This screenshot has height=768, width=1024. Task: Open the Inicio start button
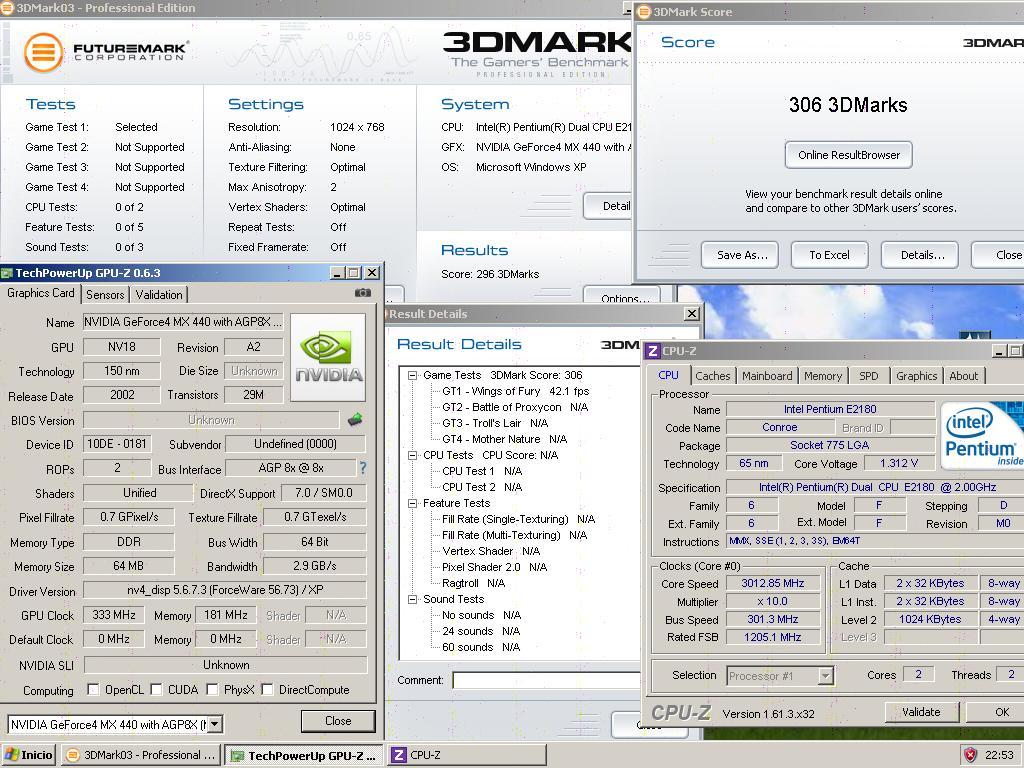28,755
